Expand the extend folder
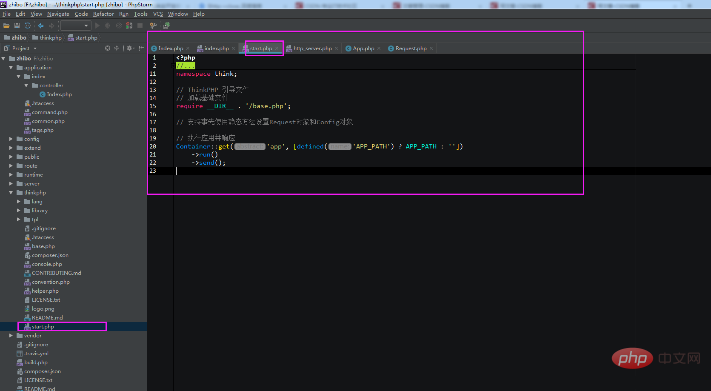This screenshot has width=711, height=391. [x=11, y=148]
